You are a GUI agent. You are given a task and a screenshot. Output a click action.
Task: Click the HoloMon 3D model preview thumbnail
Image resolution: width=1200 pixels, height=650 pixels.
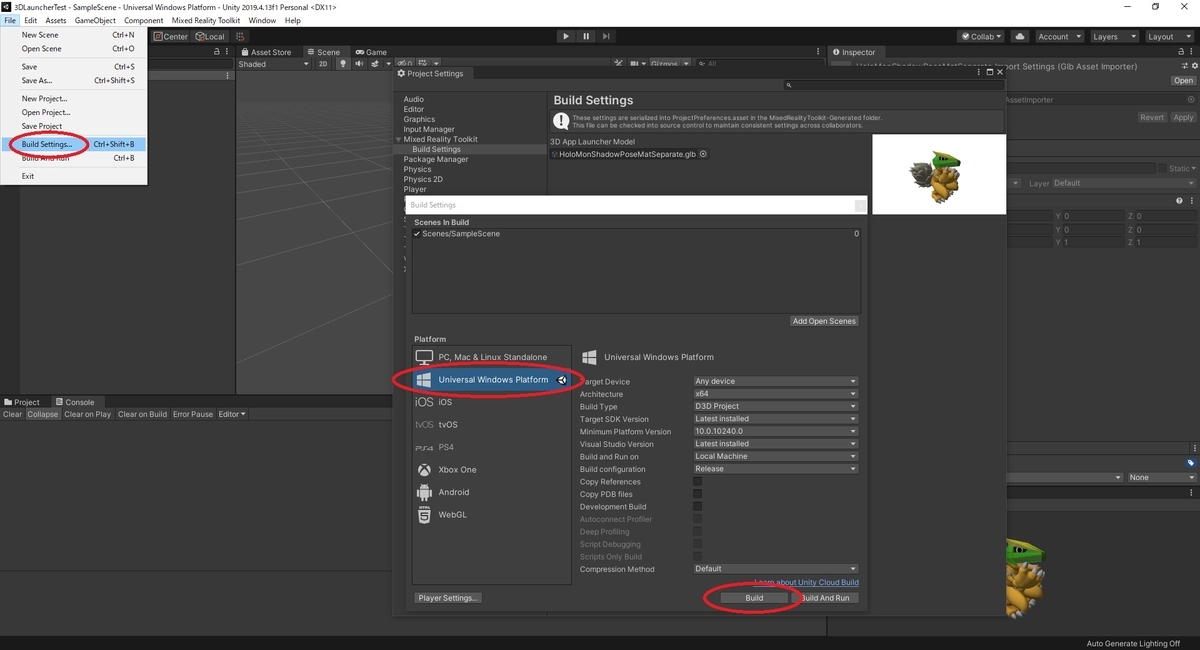[x=938, y=174]
